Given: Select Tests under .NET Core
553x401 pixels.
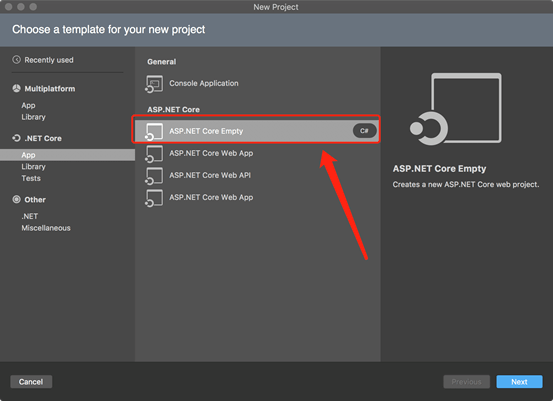Looking at the screenshot, I should coord(31,178).
